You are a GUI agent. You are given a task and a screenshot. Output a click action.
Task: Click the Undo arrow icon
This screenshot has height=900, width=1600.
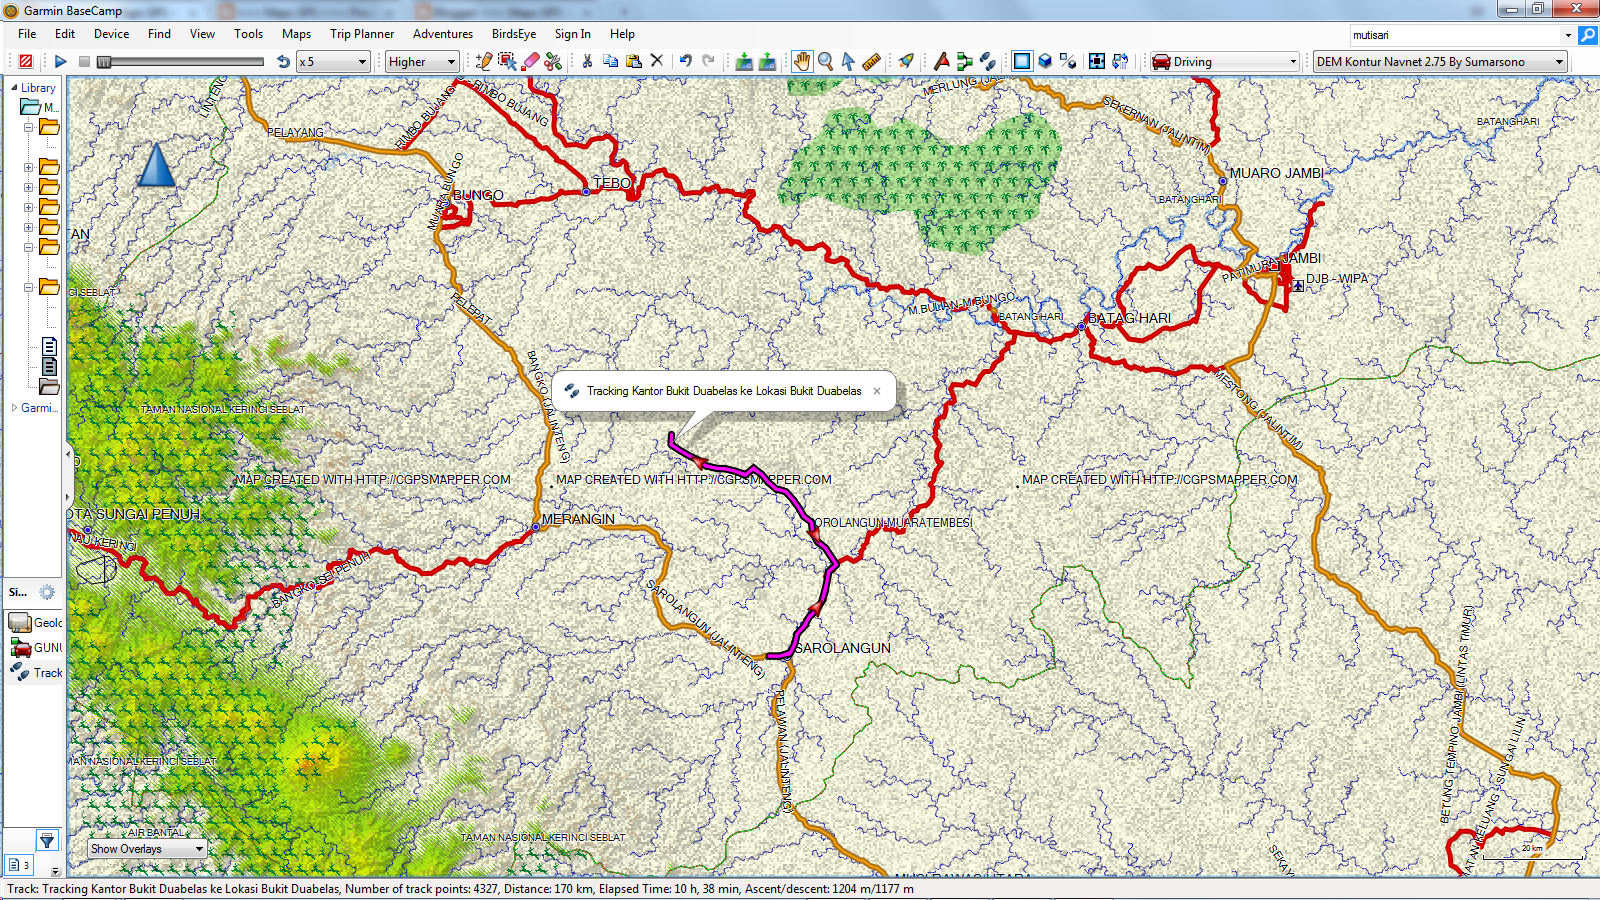click(x=686, y=61)
